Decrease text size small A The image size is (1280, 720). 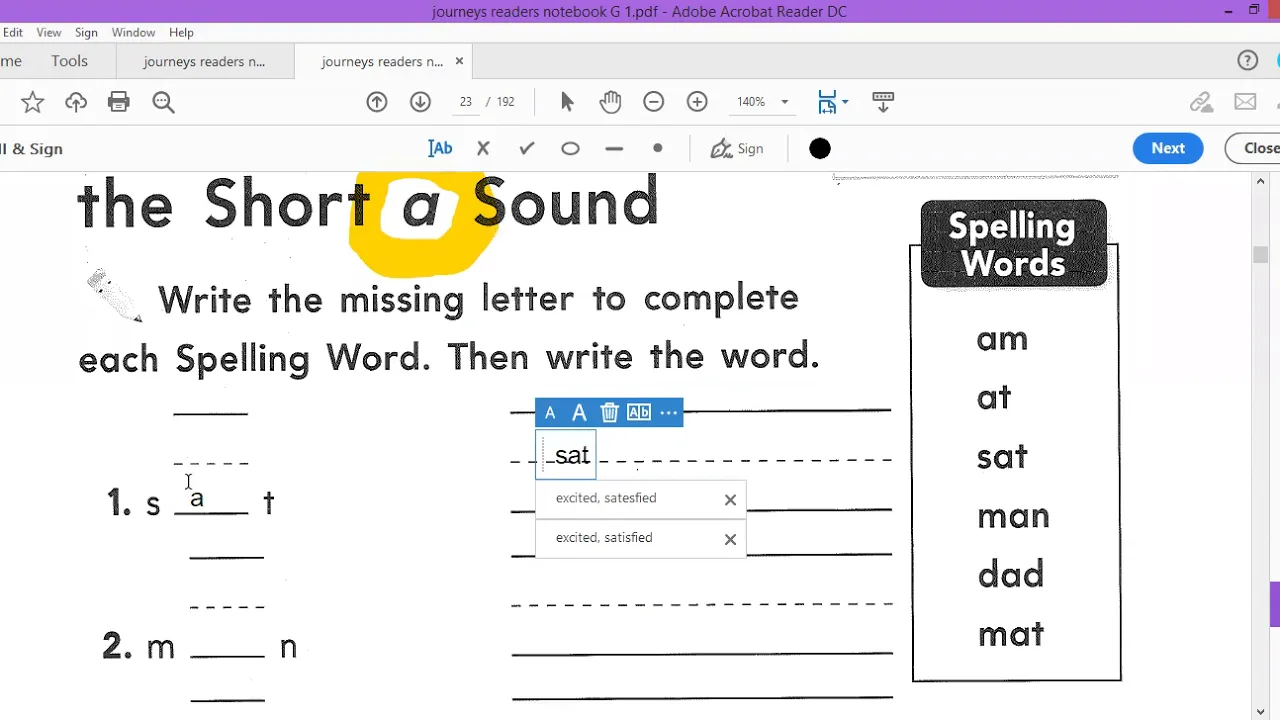point(550,413)
